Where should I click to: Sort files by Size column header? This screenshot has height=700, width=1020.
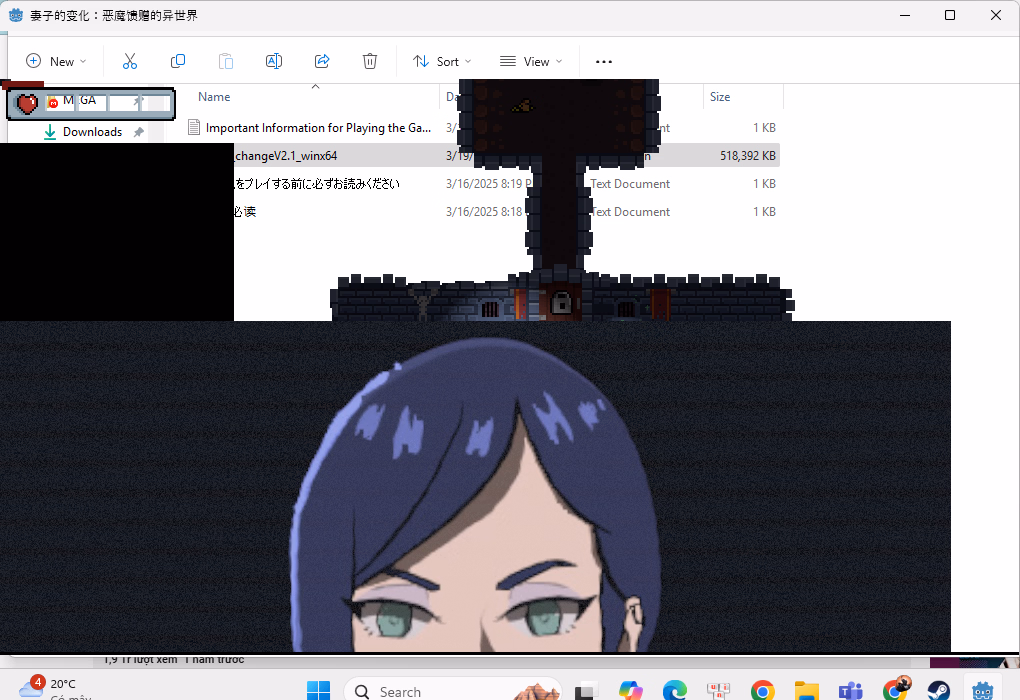[720, 97]
